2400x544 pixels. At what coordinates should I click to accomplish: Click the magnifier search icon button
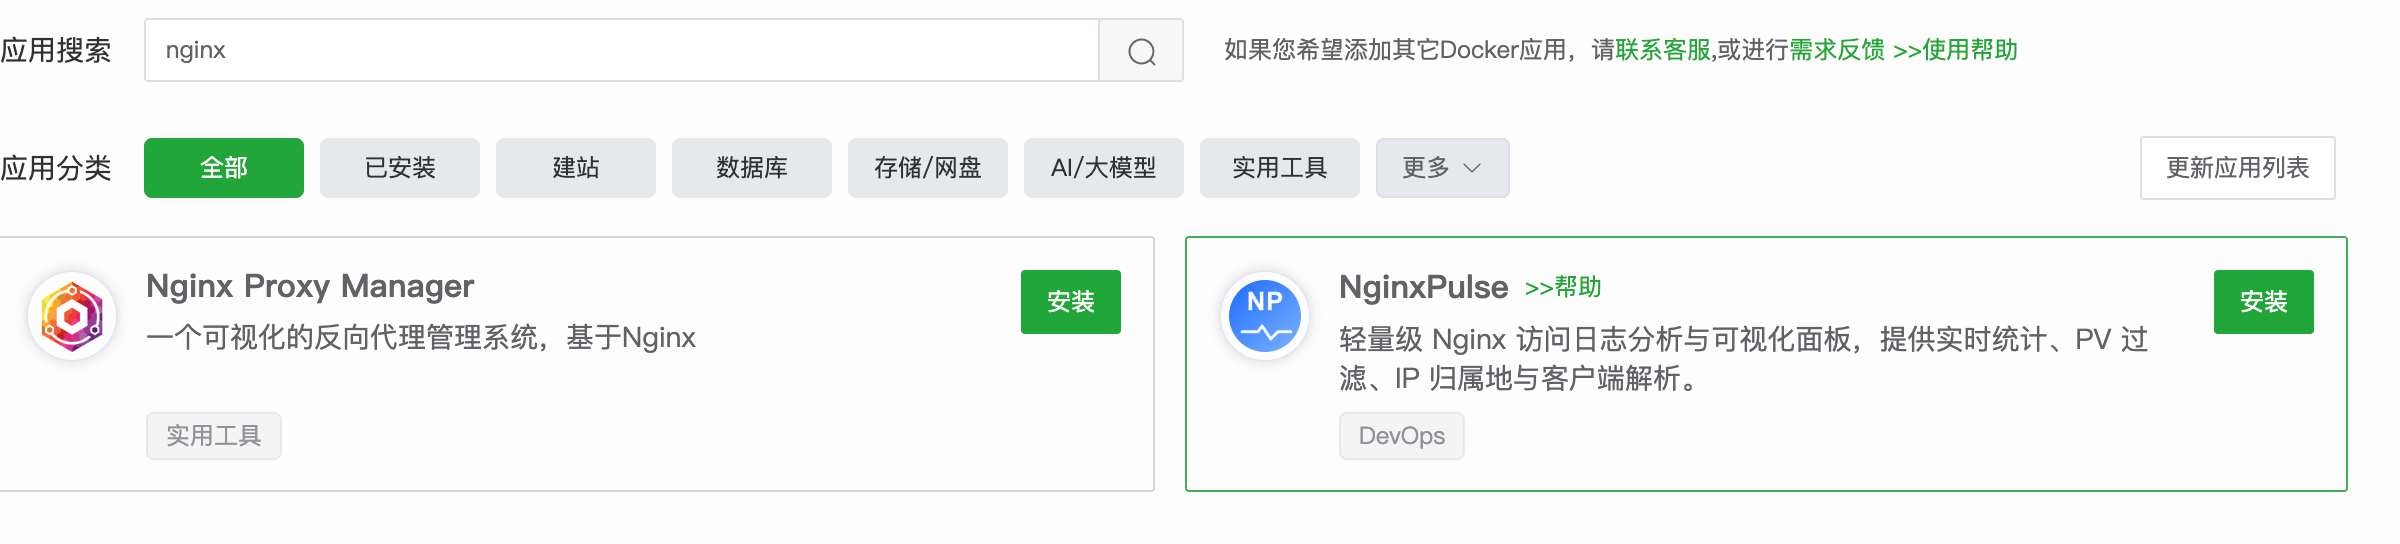point(1141,51)
